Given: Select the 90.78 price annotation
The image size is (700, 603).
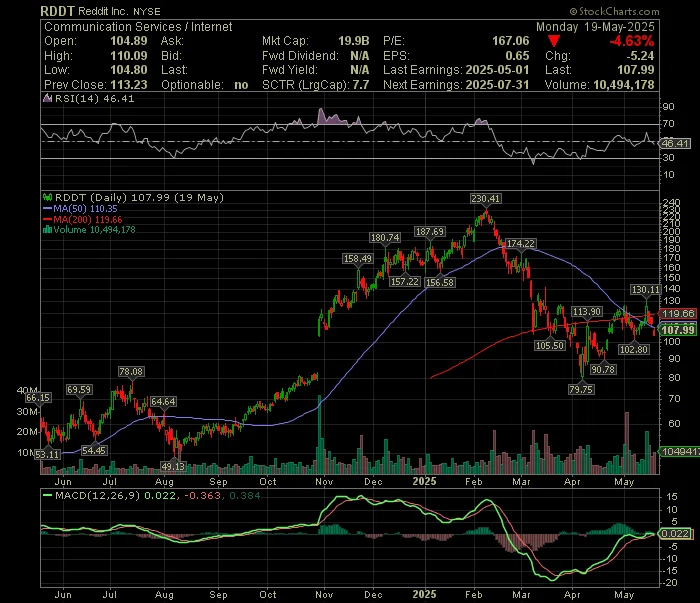Looking at the screenshot, I should point(603,370).
